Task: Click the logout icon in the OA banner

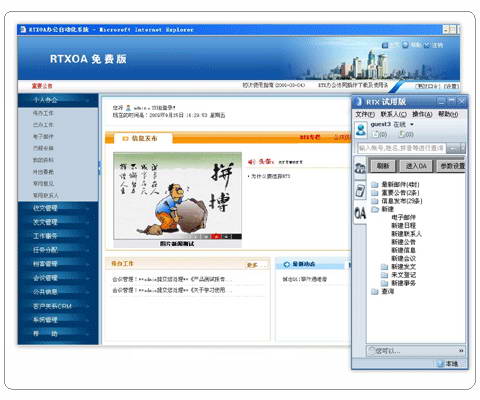Action: pyautogui.click(x=427, y=45)
